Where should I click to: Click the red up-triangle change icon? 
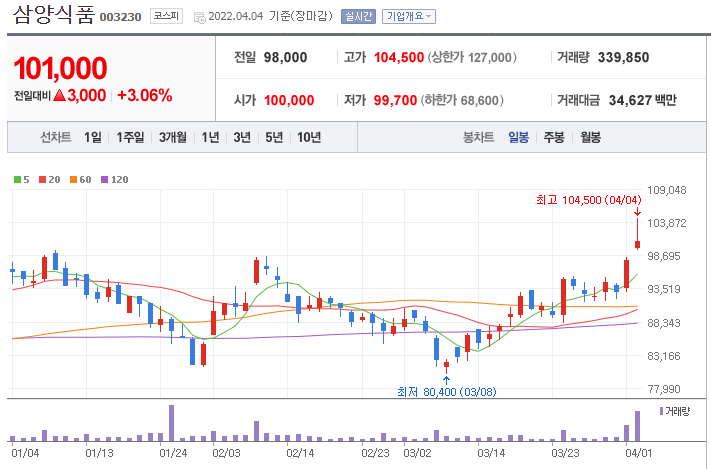click(59, 95)
